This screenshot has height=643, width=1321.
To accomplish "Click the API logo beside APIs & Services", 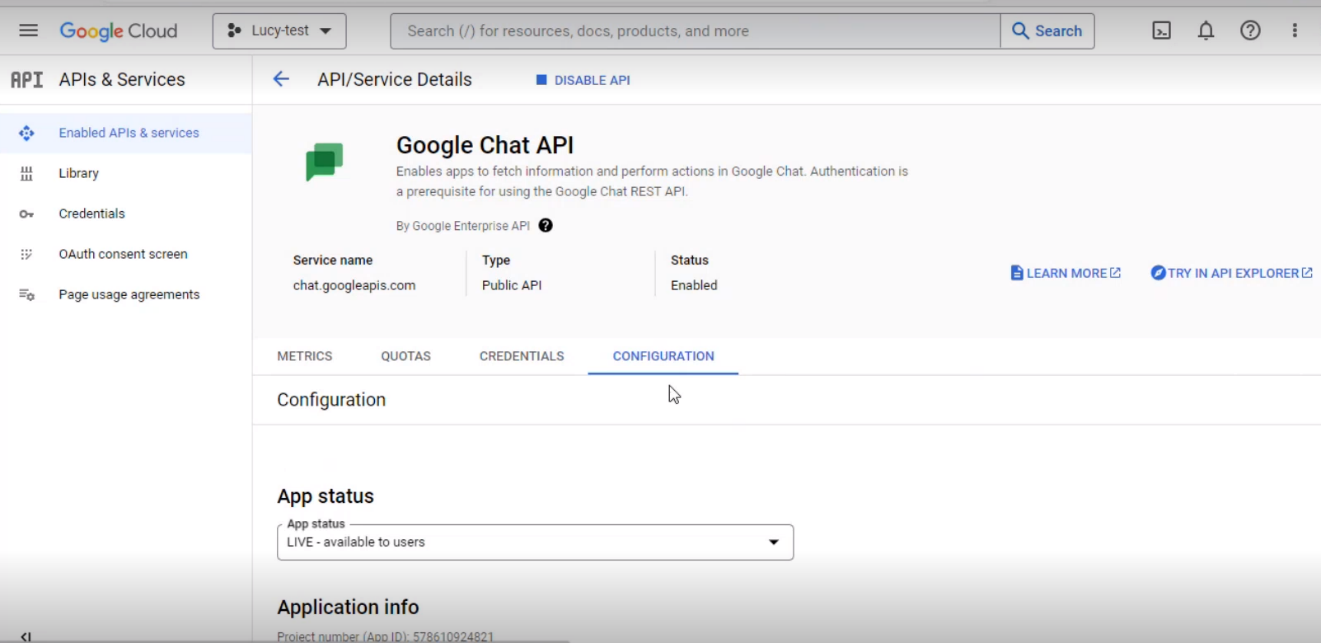I will click(x=27, y=80).
